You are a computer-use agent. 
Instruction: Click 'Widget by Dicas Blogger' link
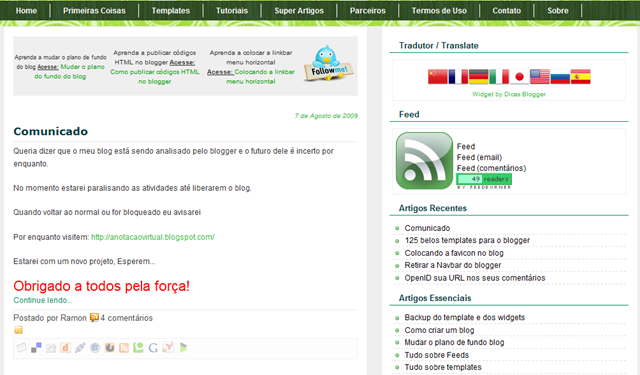pos(509,94)
